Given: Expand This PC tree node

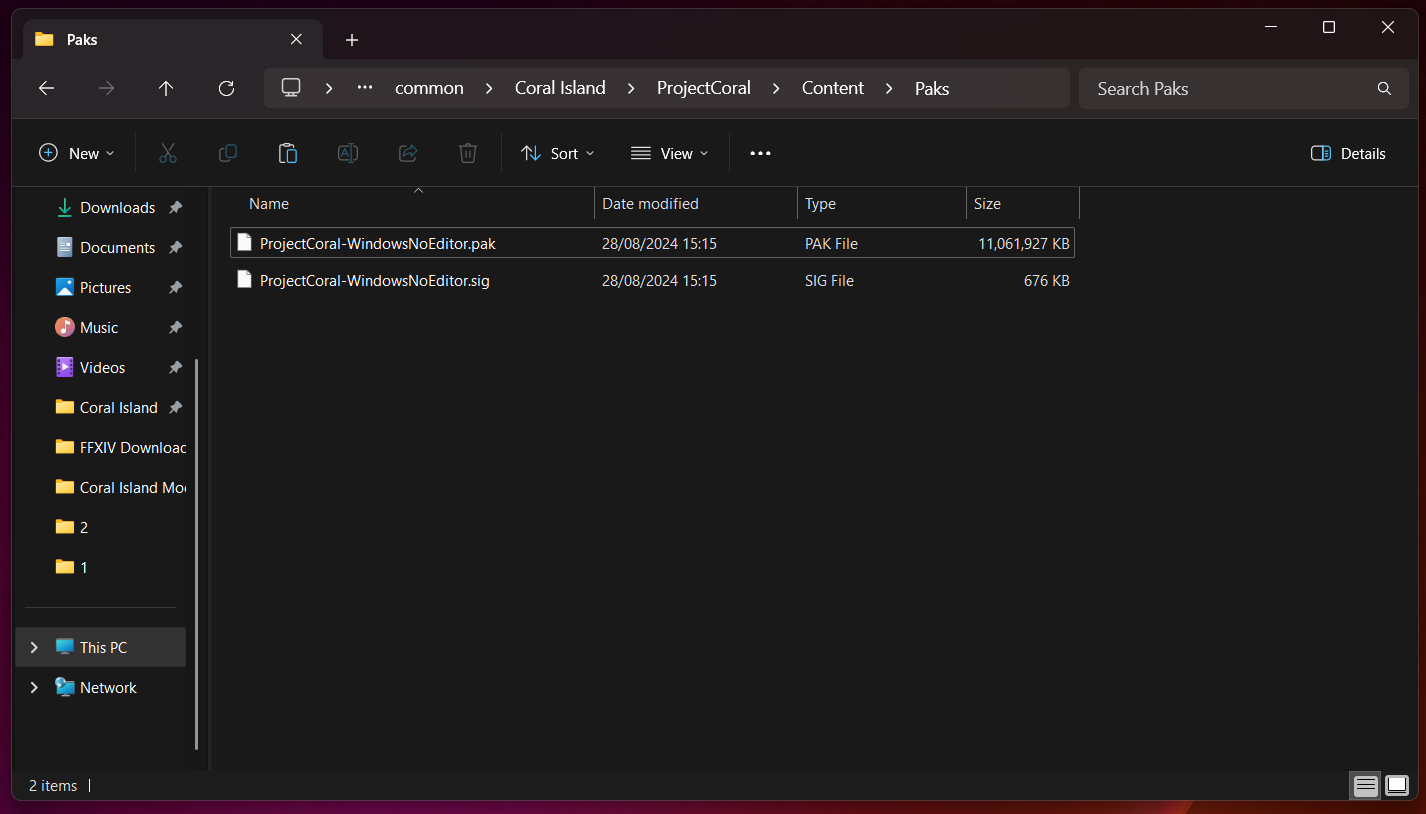Looking at the screenshot, I should (x=34, y=647).
